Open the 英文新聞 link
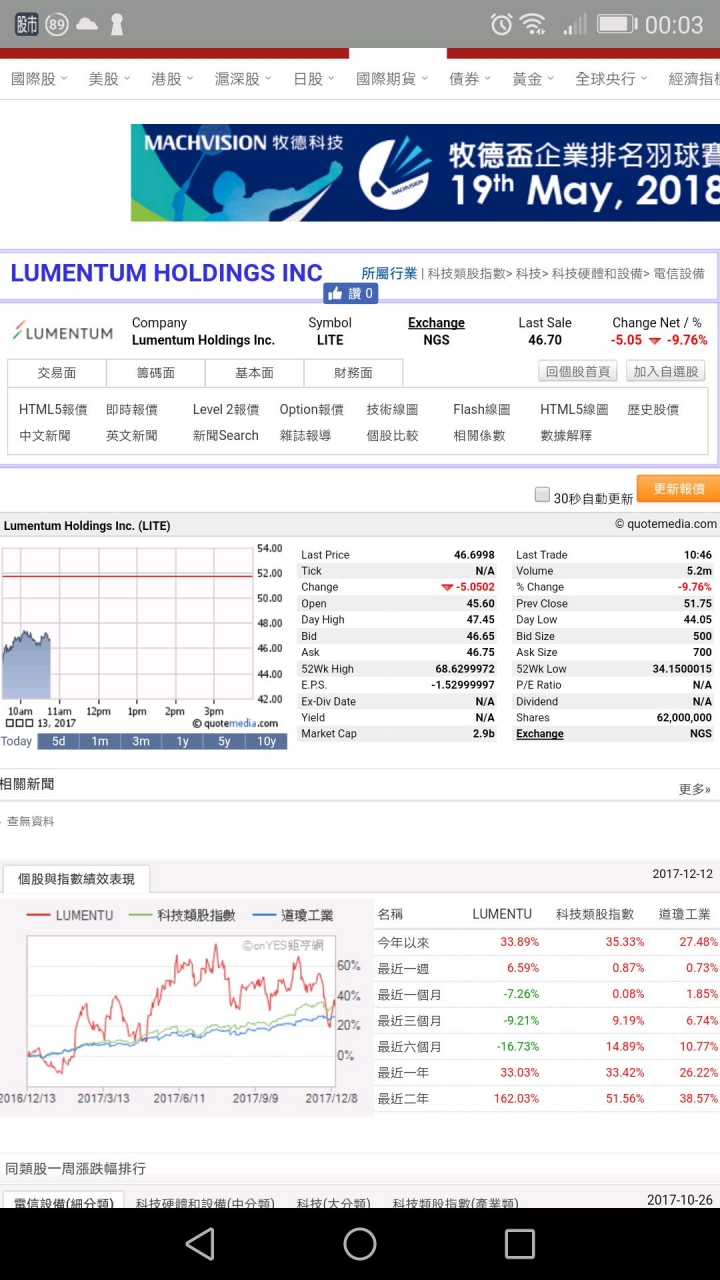Image resolution: width=720 pixels, height=1280 pixels. point(132,435)
